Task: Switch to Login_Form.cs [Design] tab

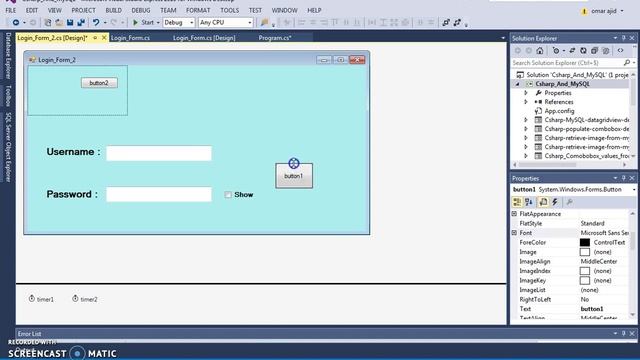Action: coord(204,38)
